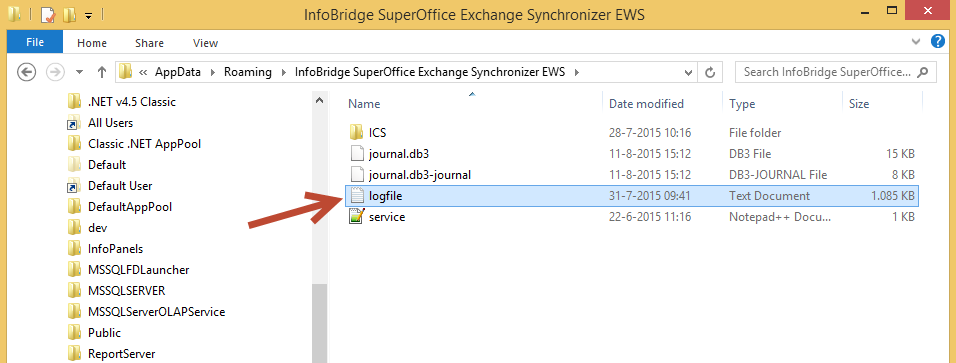Open Customize Quick Access Toolbar dropdown
The width and height of the screenshot is (956, 363).
tap(88, 15)
